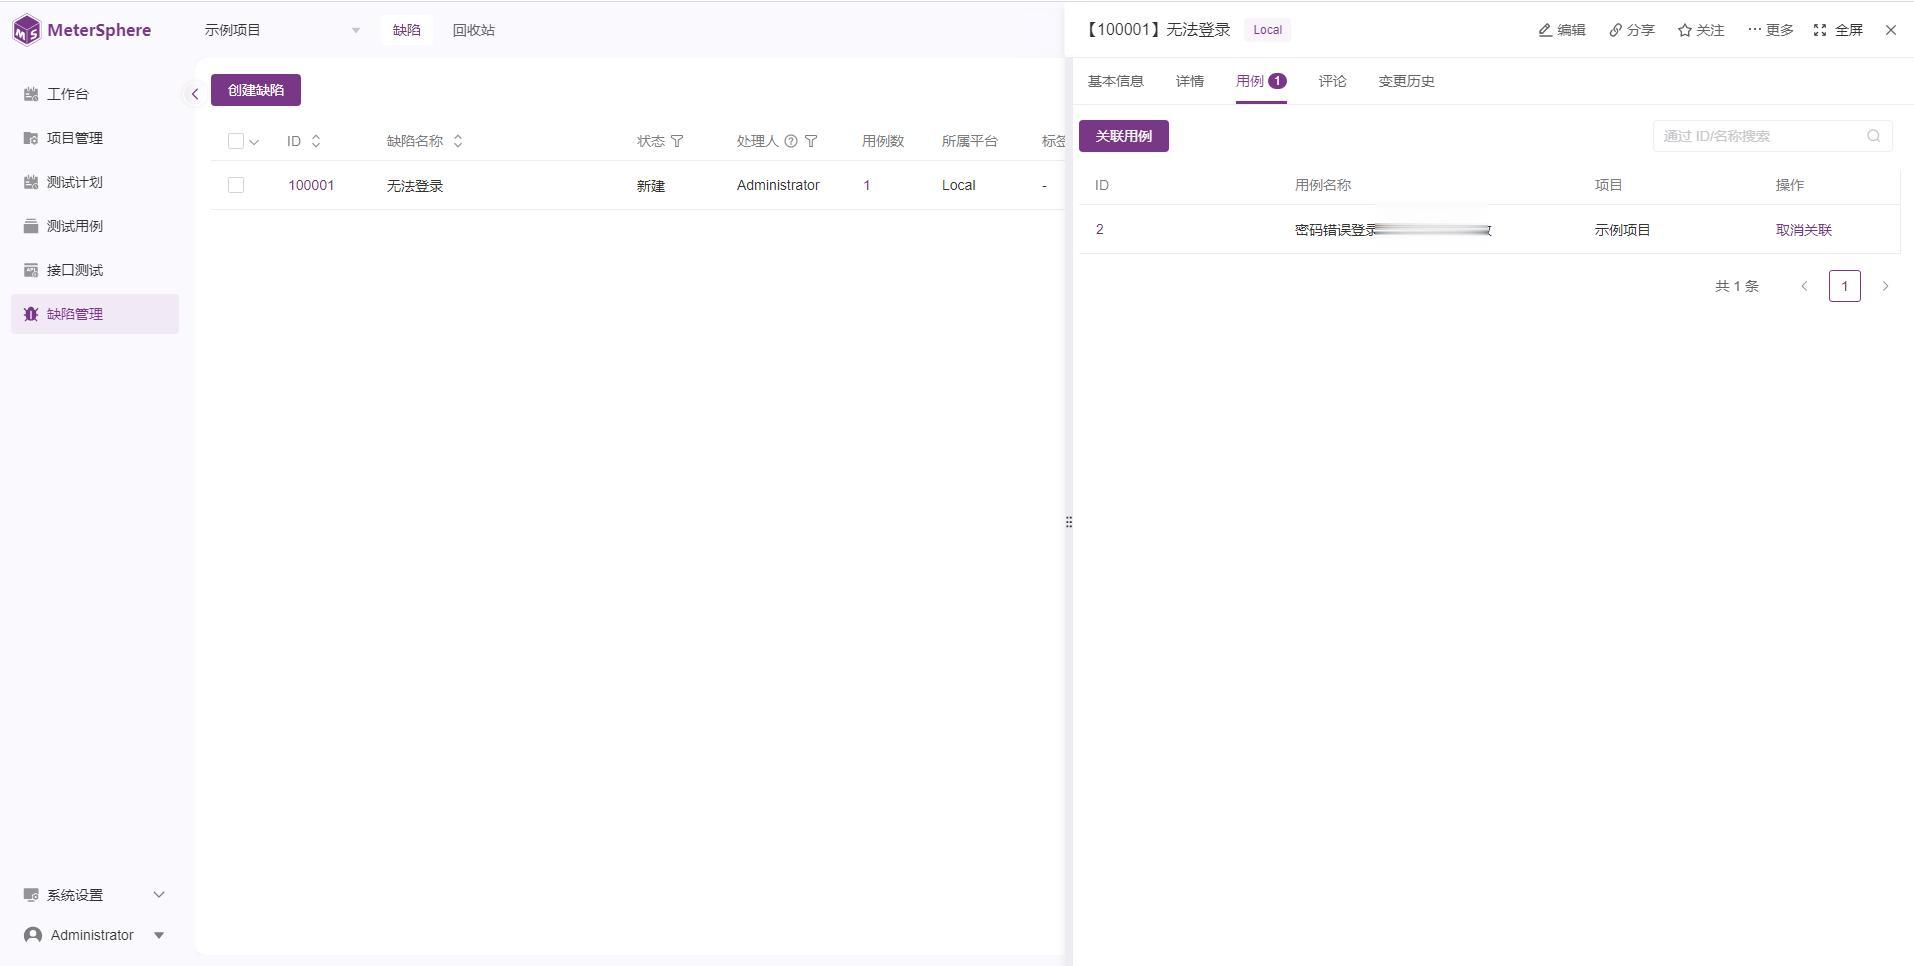Click the 密码错误登录 case name cell
Screen dimensions: 1914x966
coord(1393,230)
